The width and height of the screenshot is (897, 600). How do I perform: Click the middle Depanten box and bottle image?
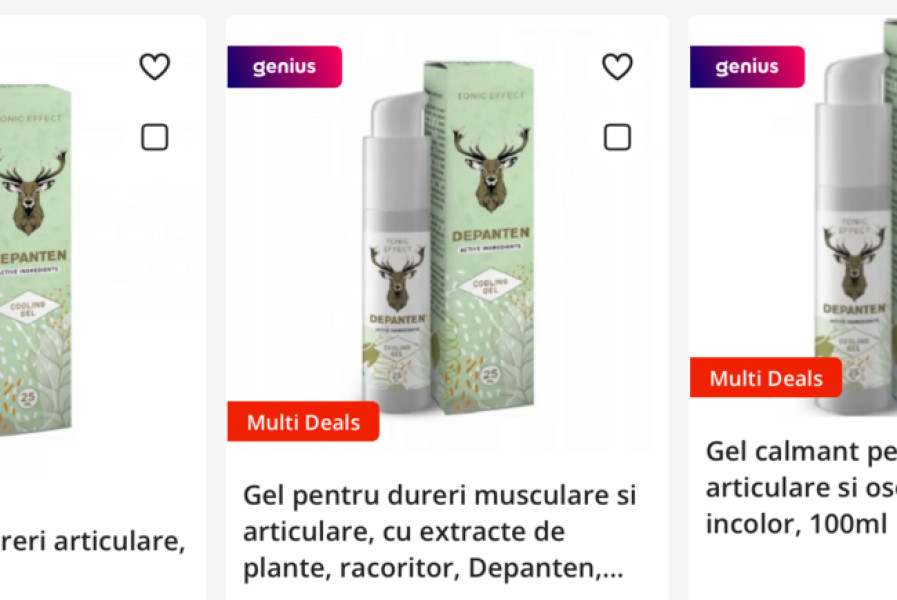(x=447, y=237)
